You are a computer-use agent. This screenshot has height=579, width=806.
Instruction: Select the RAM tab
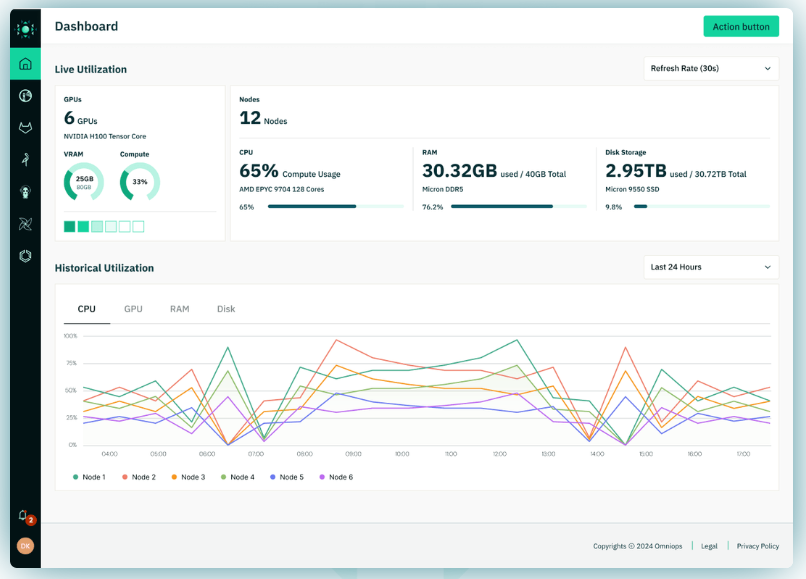(x=179, y=309)
